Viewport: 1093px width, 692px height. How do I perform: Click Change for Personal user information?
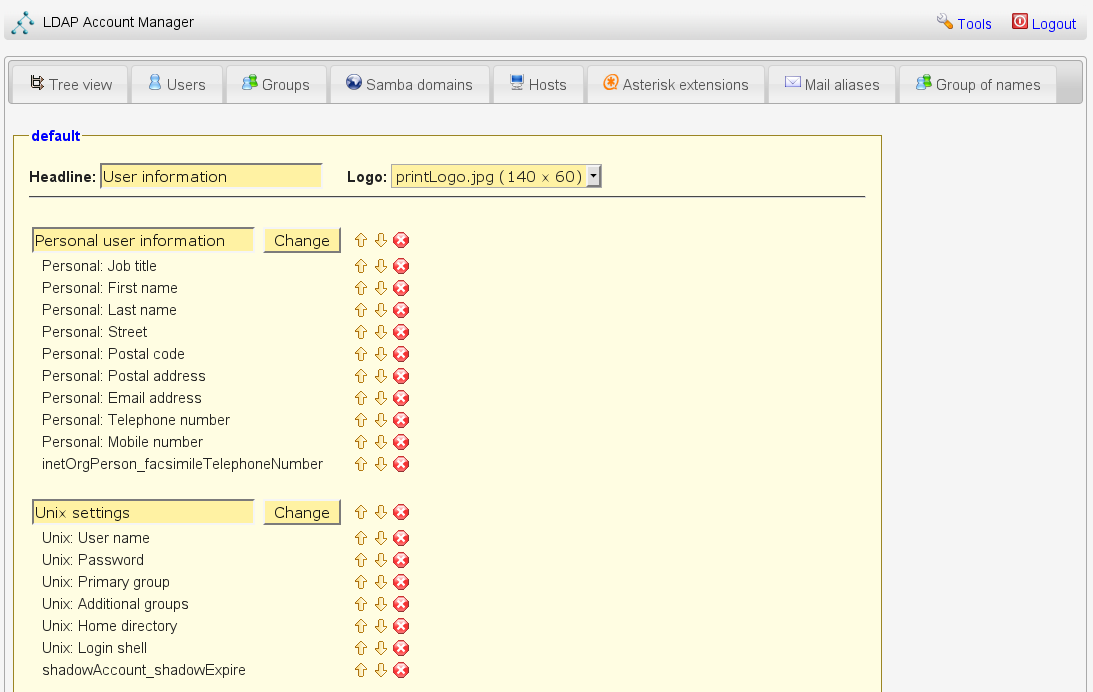(302, 240)
